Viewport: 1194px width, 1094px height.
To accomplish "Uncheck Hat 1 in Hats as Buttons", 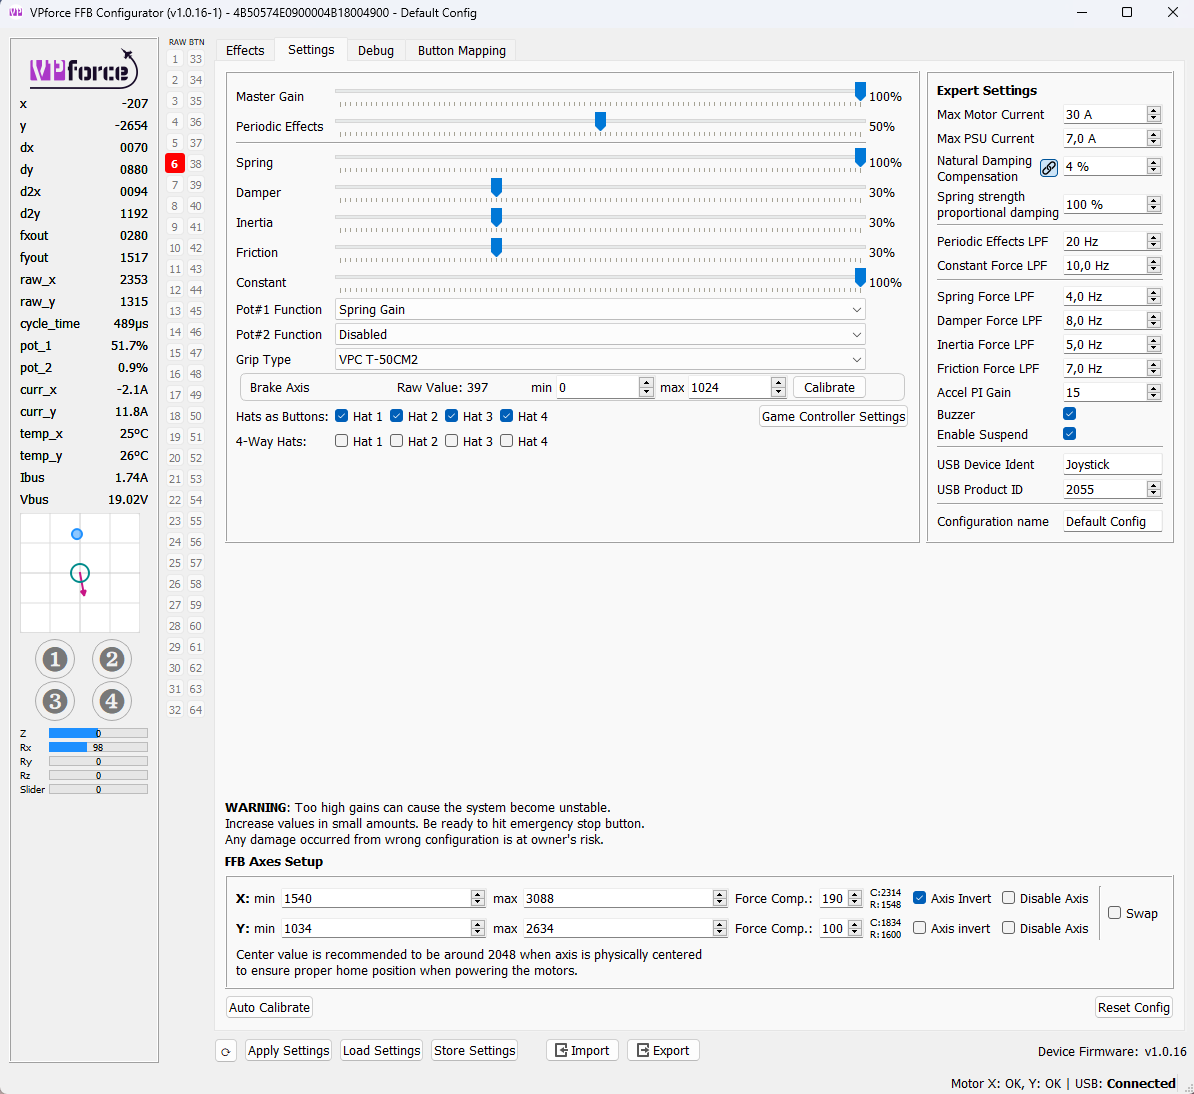I will (342, 416).
